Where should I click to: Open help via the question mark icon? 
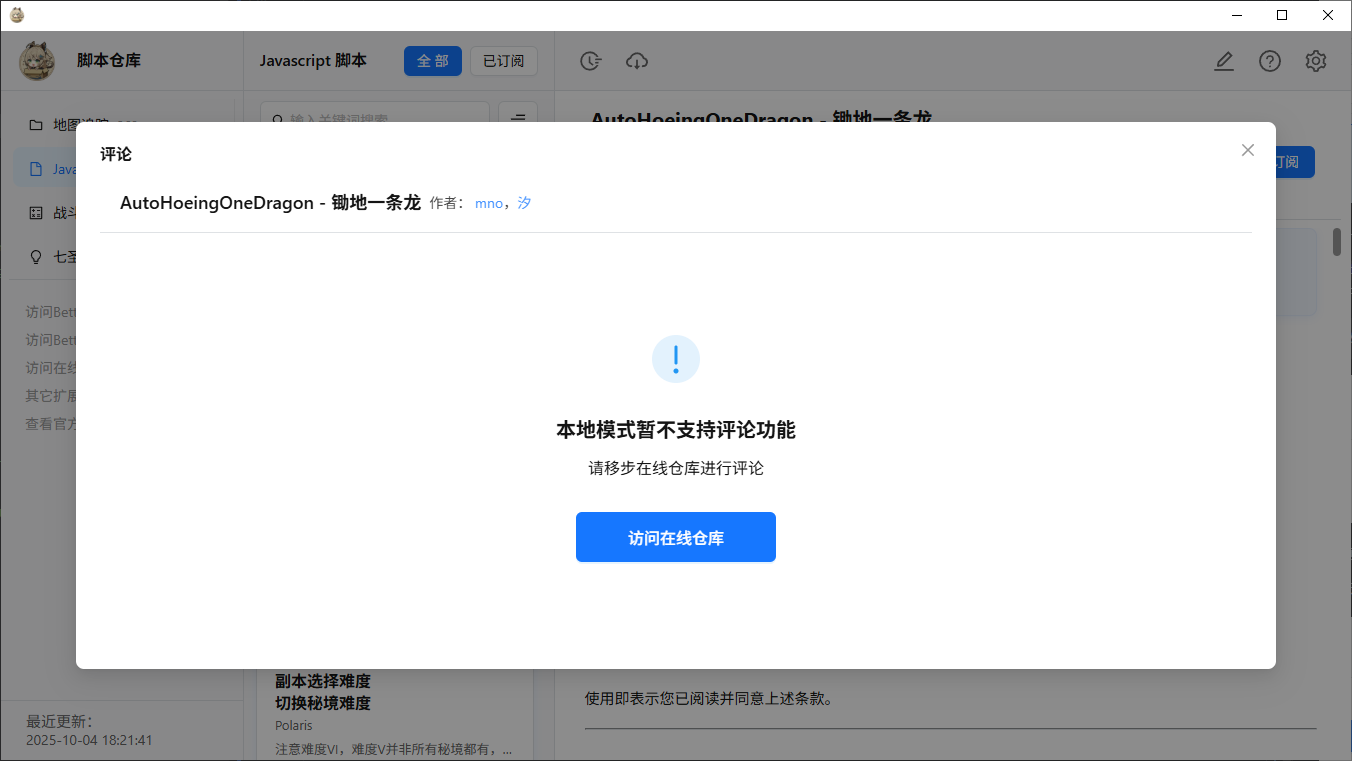coord(1269,61)
